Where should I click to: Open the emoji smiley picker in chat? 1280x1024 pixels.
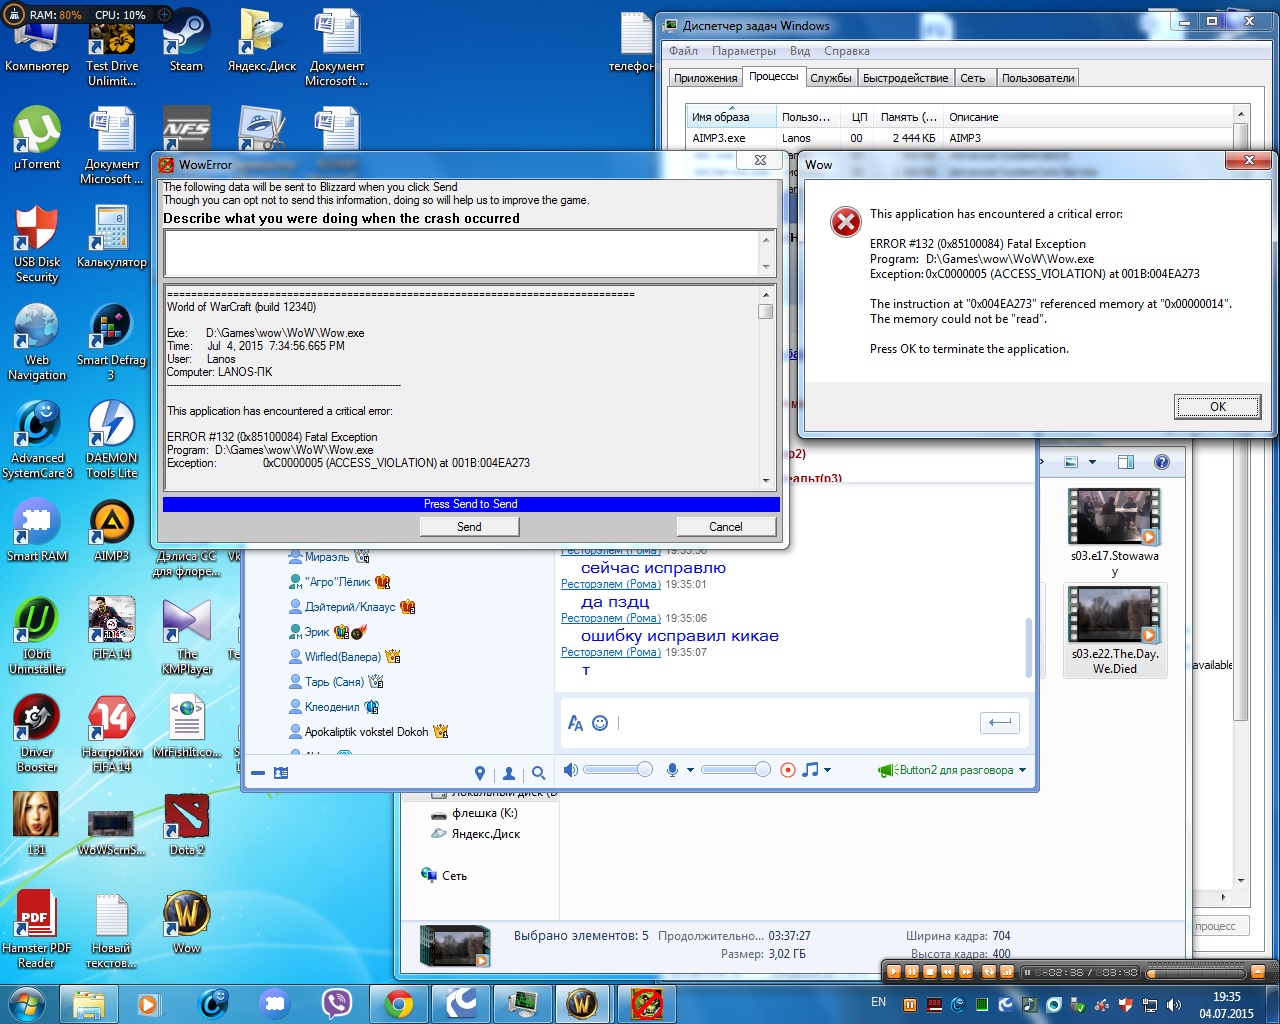click(x=600, y=723)
